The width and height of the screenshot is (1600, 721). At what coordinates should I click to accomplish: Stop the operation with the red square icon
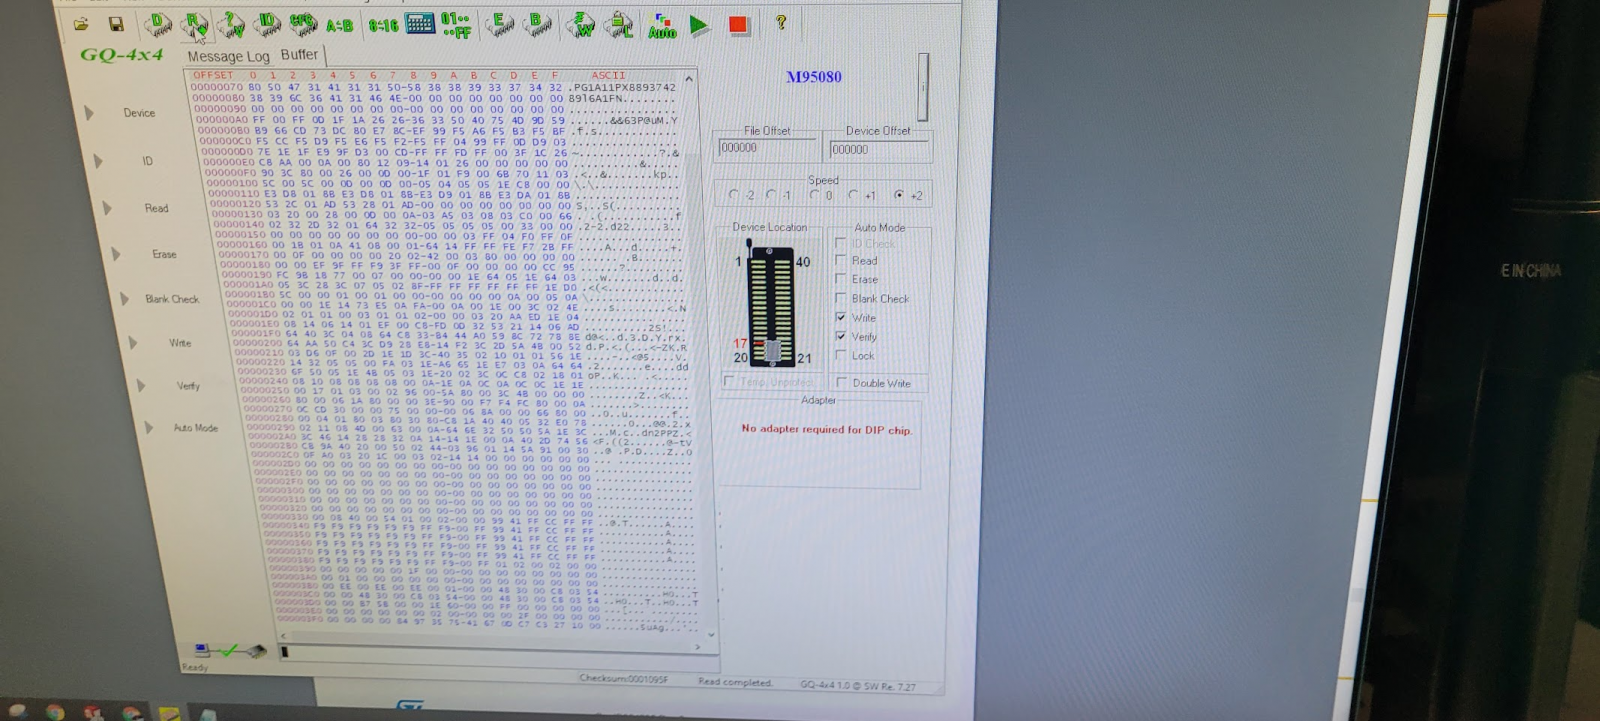pyautogui.click(x=739, y=25)
